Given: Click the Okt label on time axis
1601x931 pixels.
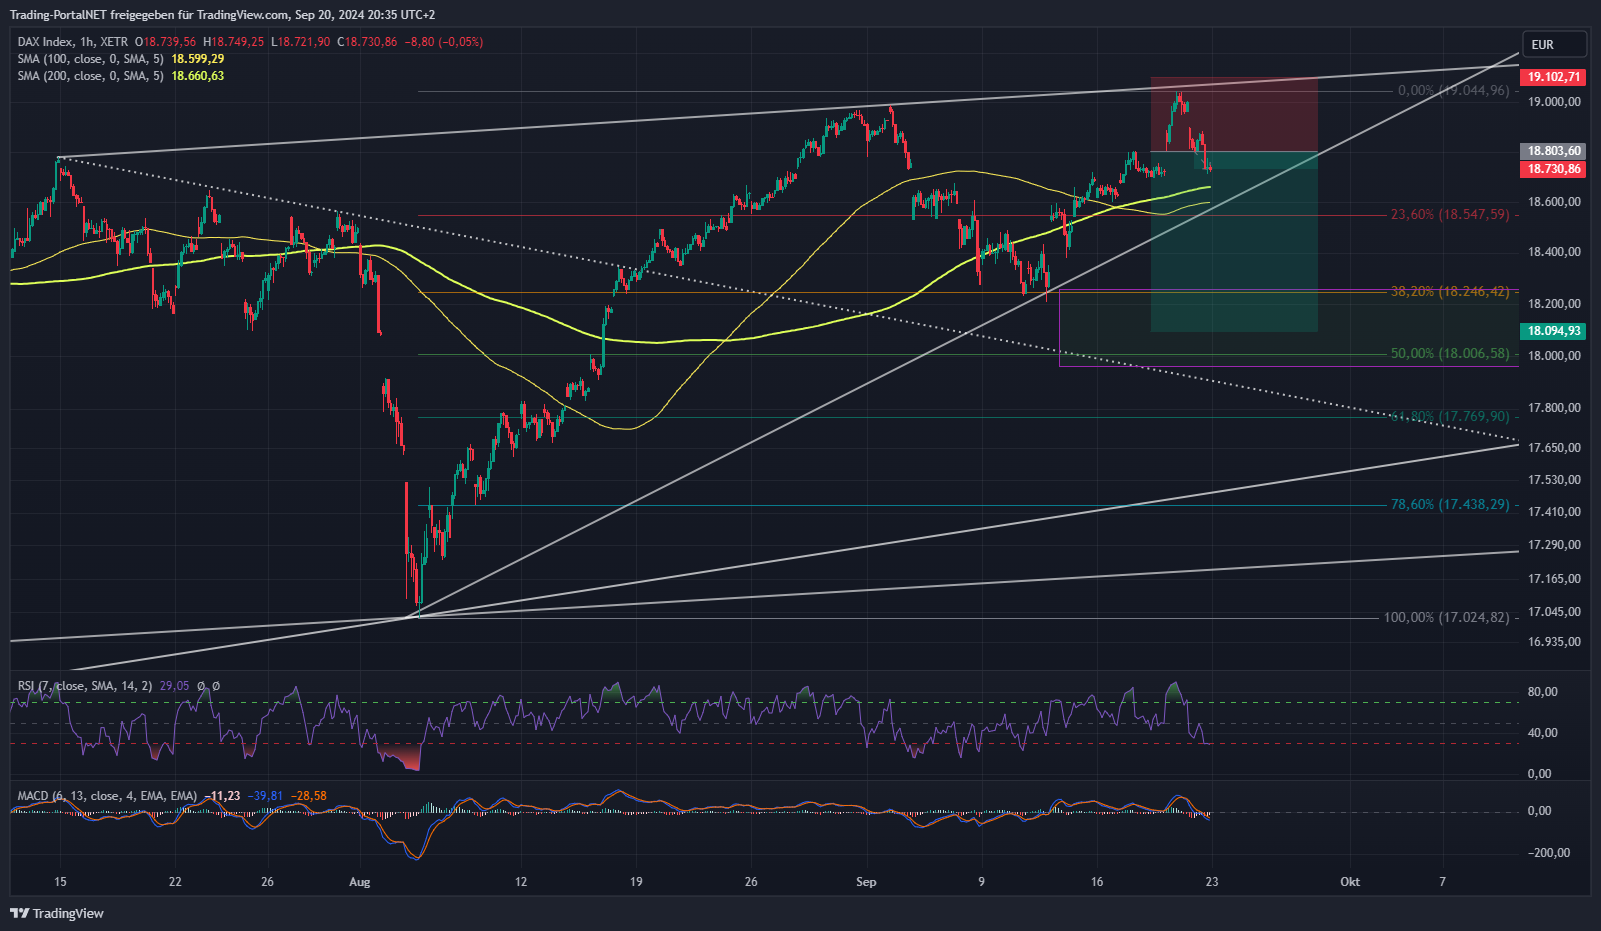Looking at the screenshot, I should click(1350, 882).
